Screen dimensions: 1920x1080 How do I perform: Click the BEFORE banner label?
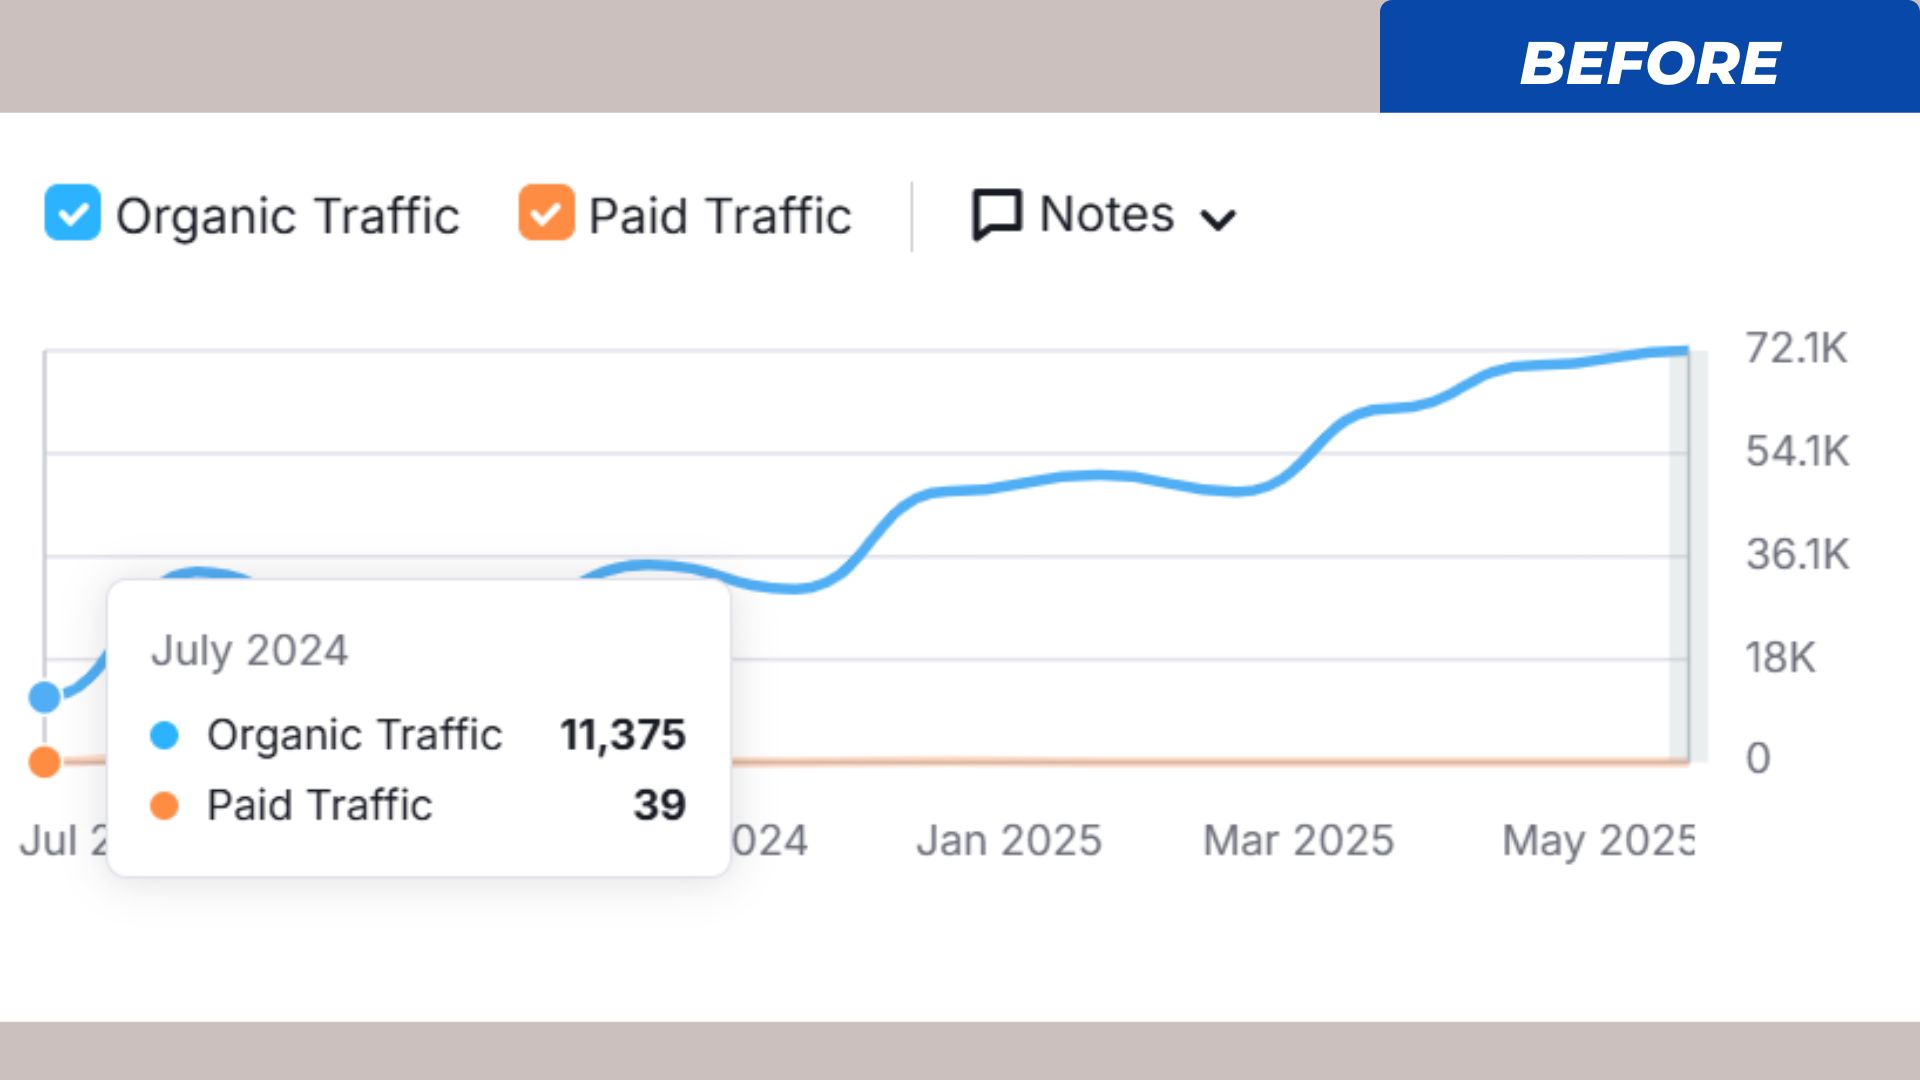tap(1649, 63)
